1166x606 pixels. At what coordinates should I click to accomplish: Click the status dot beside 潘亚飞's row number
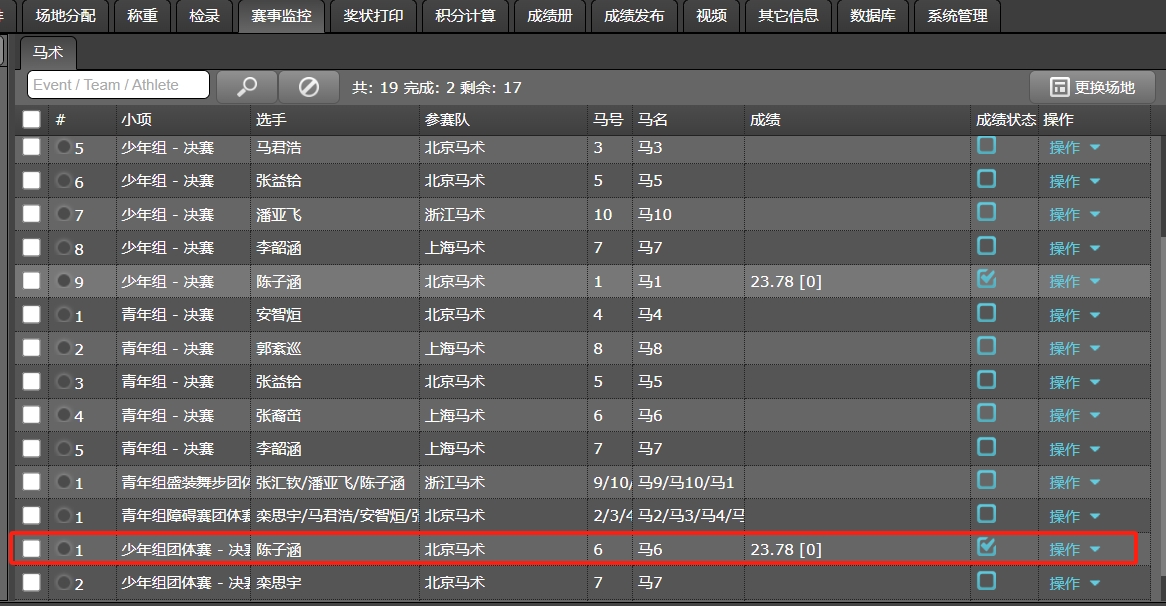tap(65, 214)
